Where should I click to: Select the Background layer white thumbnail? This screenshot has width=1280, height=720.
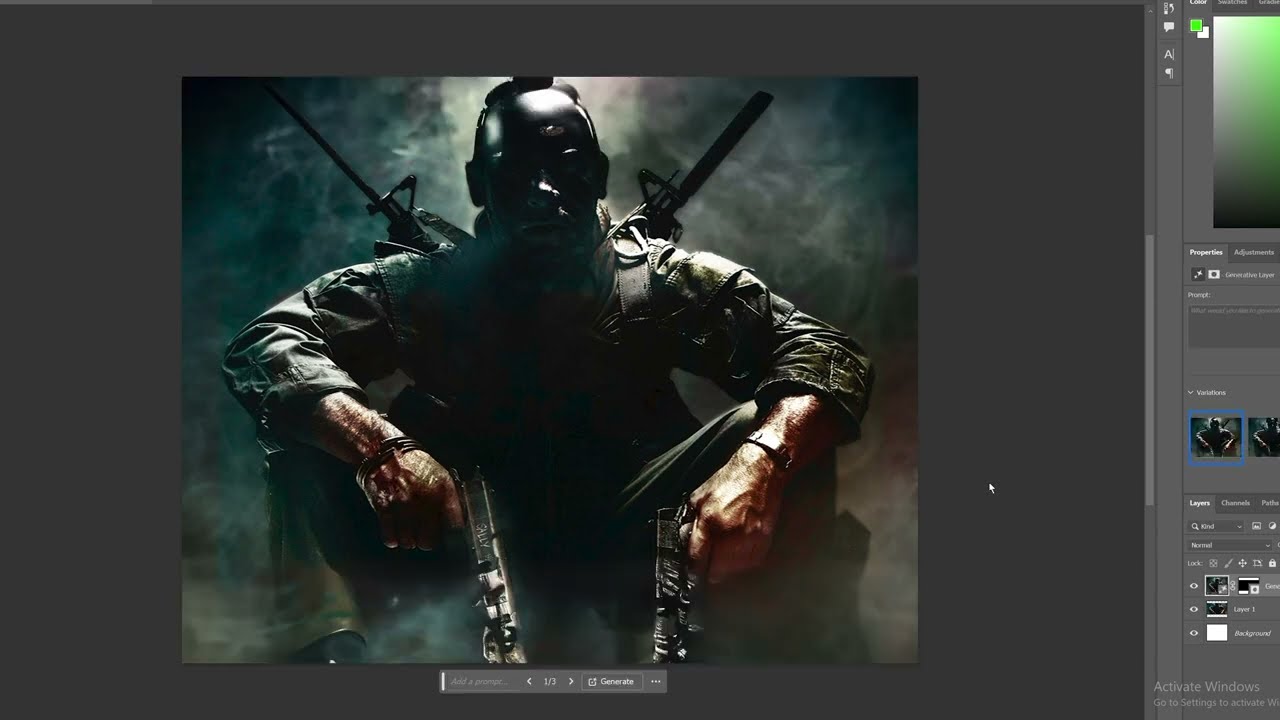click(x=1217, y=633)
